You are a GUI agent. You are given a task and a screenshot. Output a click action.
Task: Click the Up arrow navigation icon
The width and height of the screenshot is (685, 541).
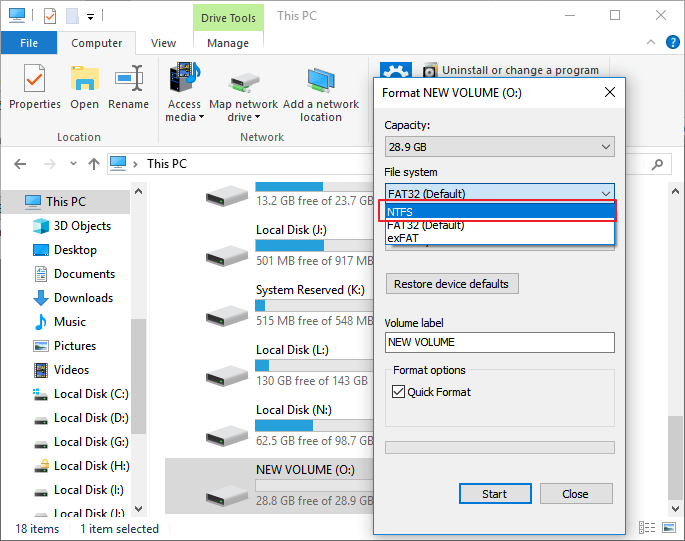[x=94, y=164]
